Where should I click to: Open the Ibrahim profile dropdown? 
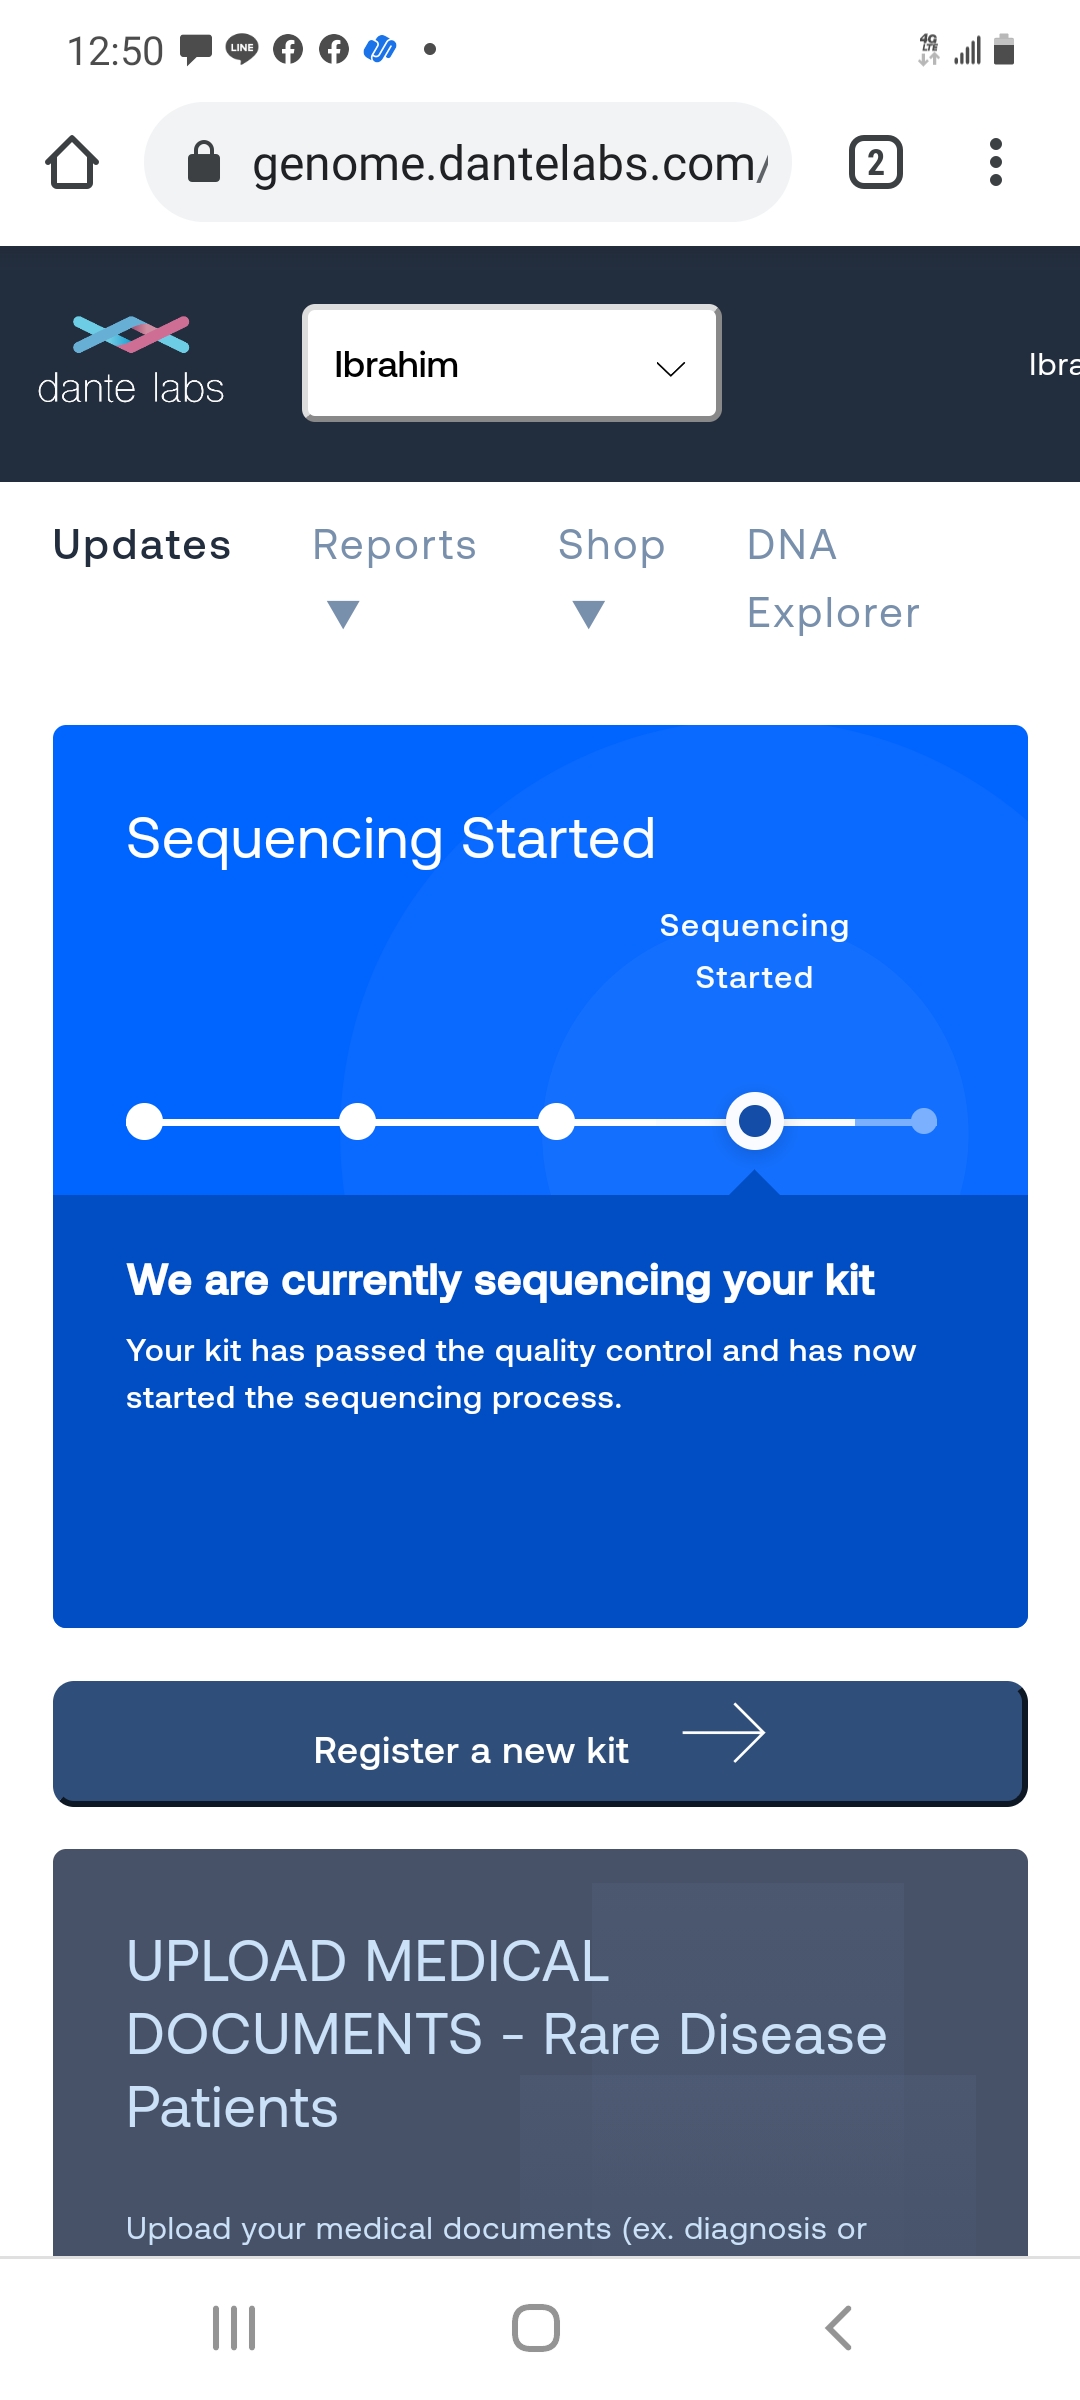511,364
